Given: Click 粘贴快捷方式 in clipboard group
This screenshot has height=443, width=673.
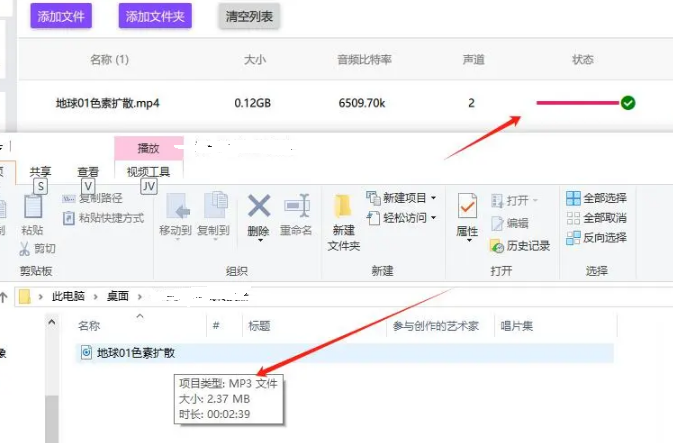Looking at the screenshot, I should pos(103,218).
